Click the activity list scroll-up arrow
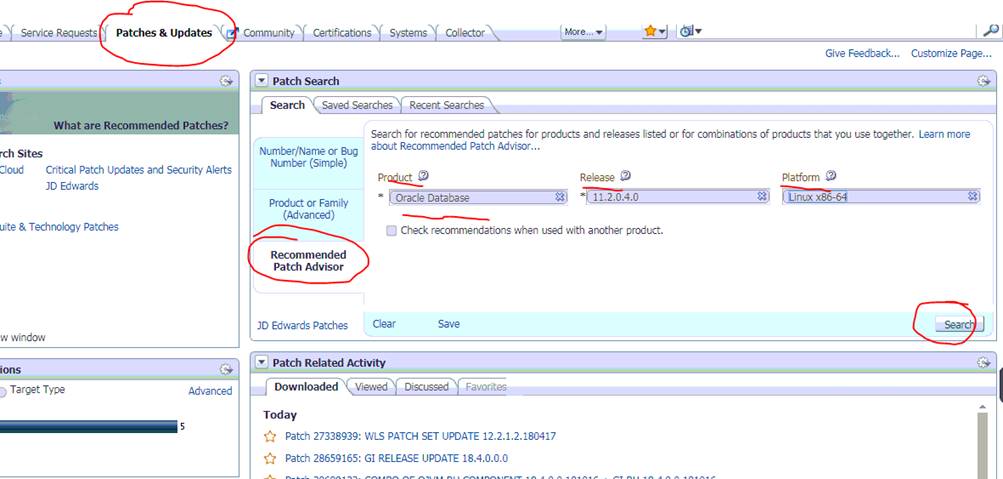 984,407
